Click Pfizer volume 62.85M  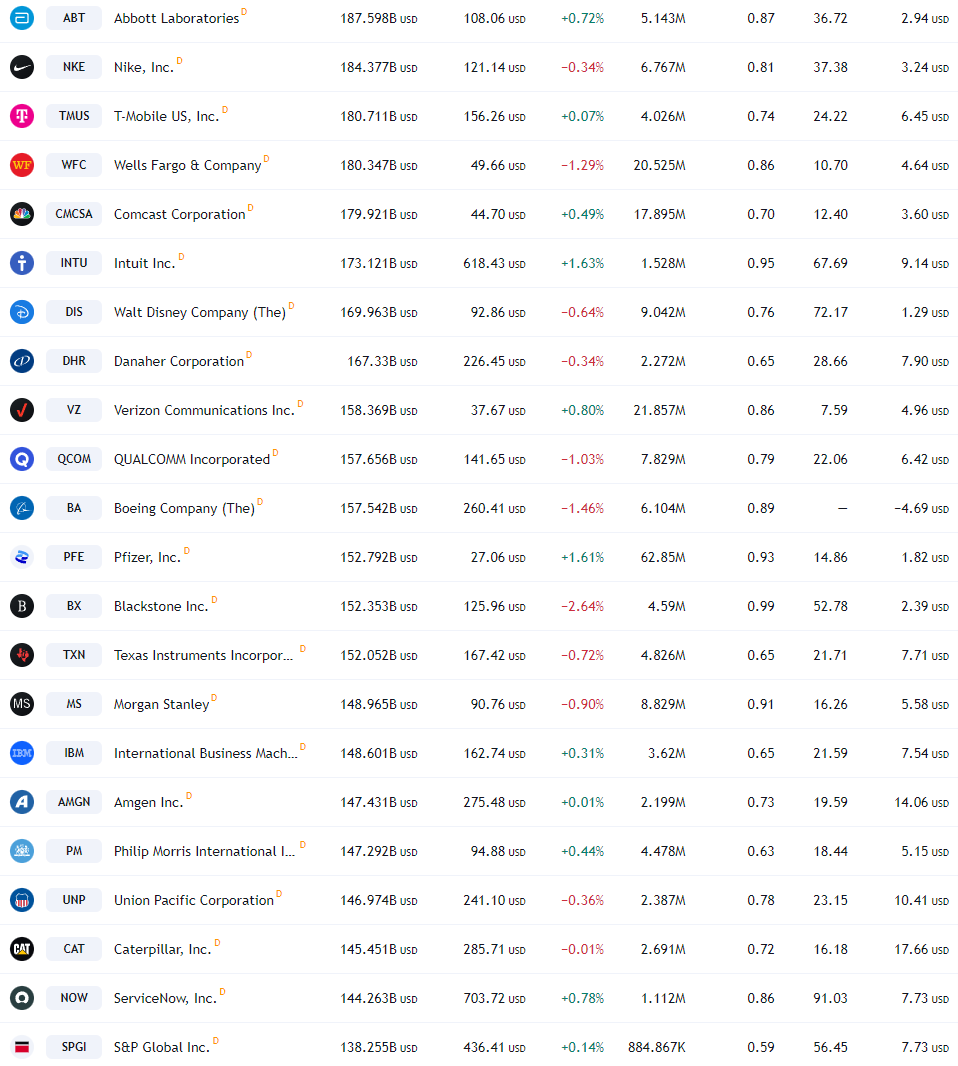tap(663, 557)
